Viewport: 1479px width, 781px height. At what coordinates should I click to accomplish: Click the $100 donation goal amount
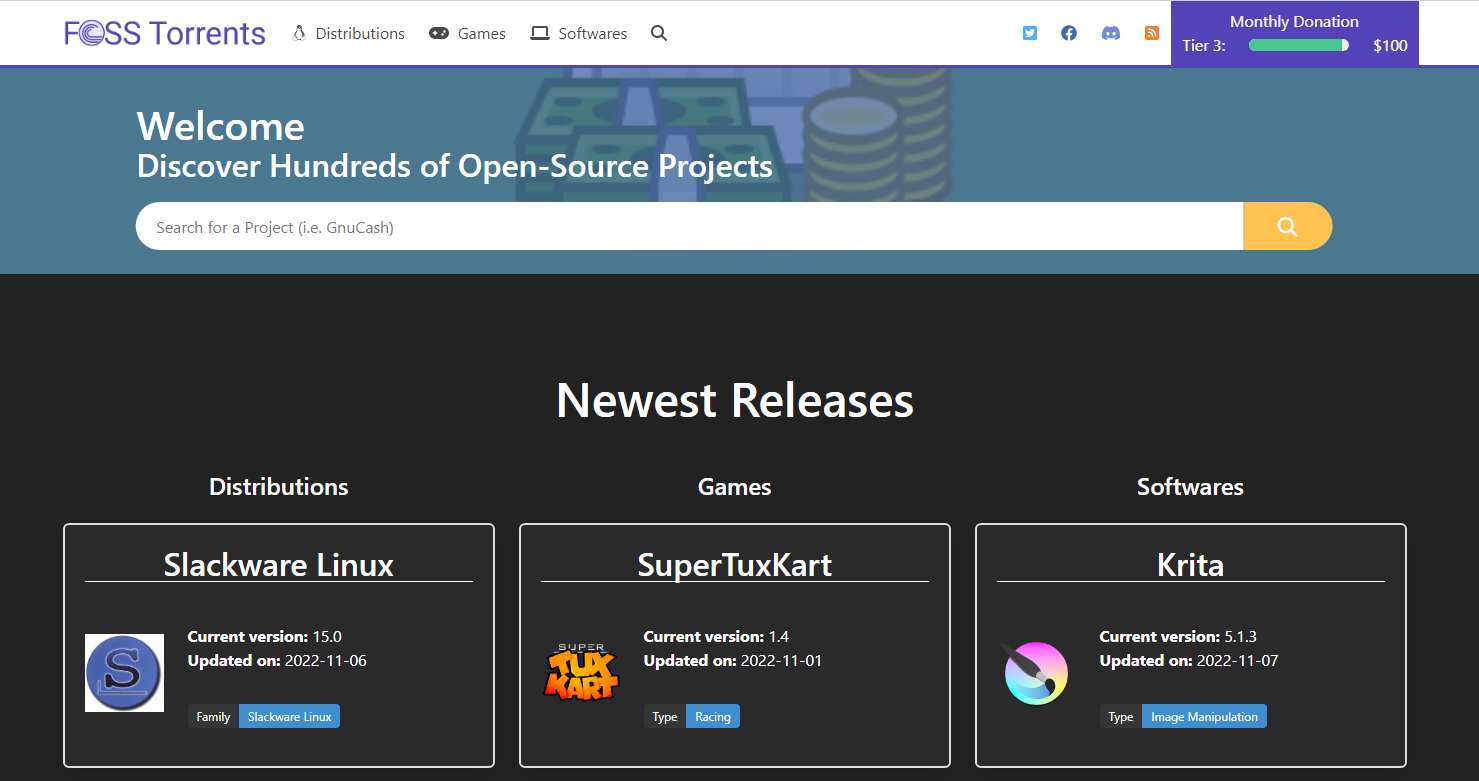[1390, 45]
